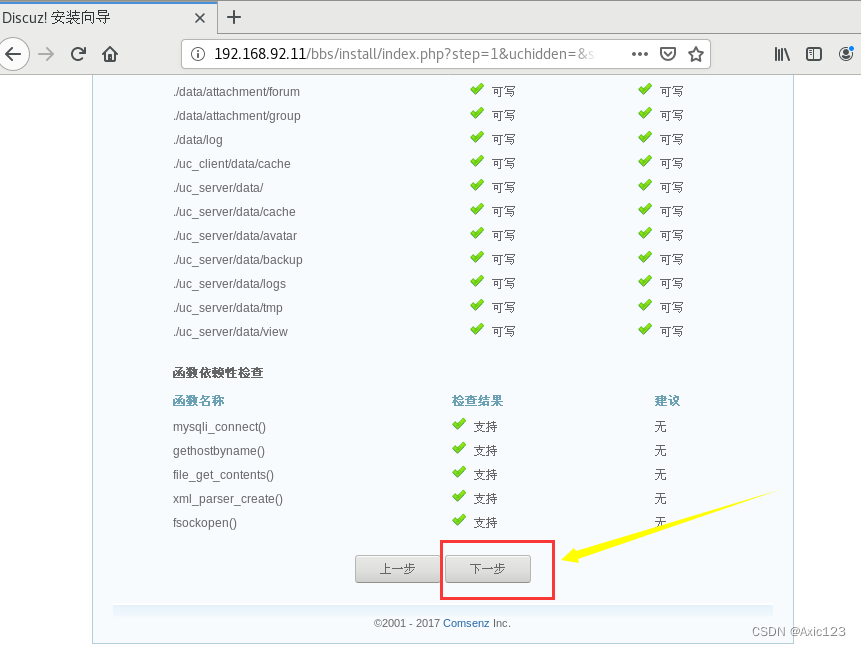861x646 pixels.
Task: Click the gethostbyname() function name
Action: (219, 451)
